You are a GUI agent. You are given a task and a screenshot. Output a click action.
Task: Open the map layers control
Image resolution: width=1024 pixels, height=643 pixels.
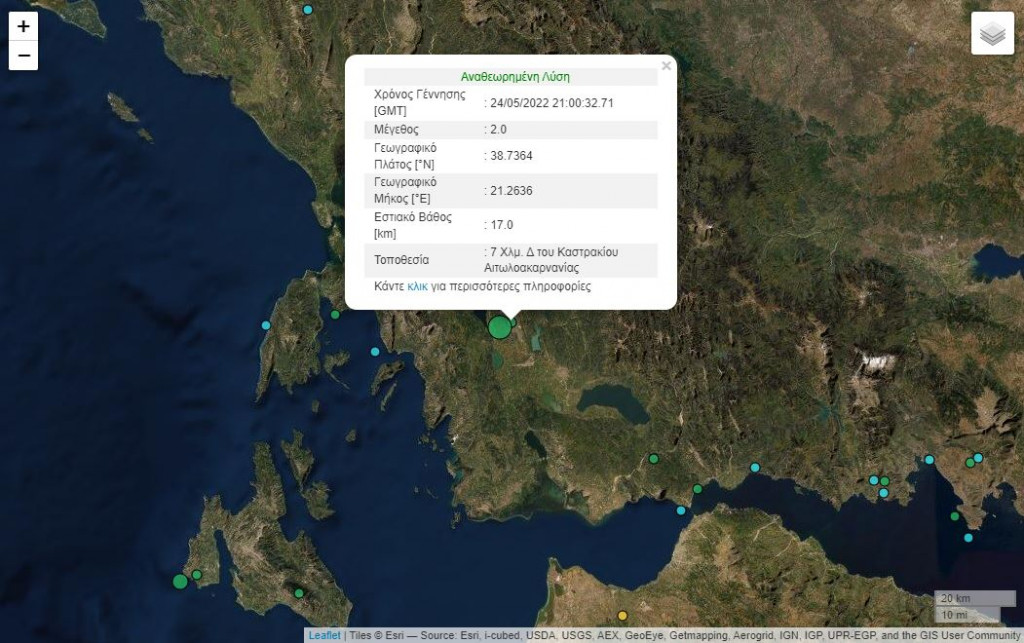[991, 34]
